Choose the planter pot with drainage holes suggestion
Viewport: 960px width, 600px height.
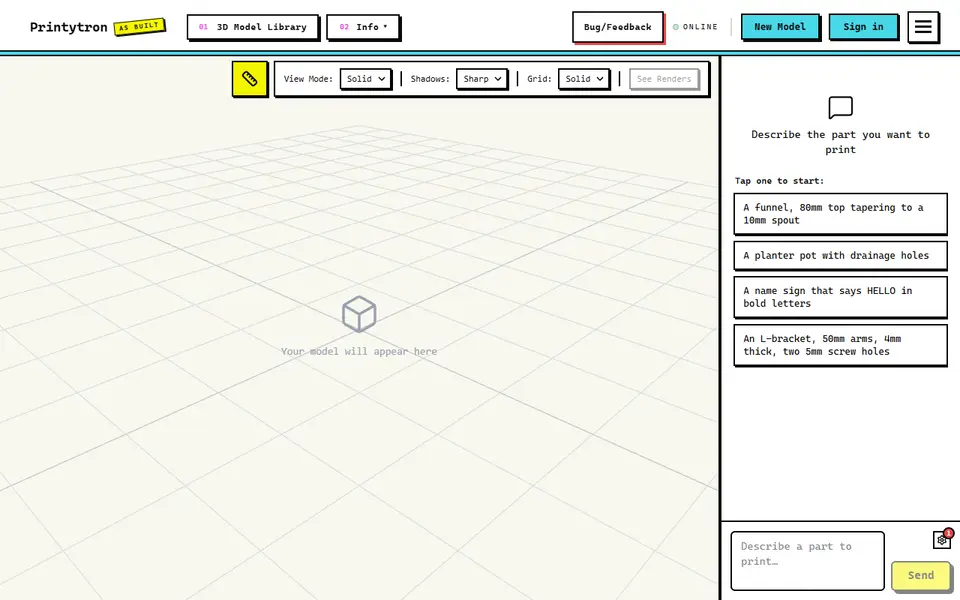click(840, 255)
